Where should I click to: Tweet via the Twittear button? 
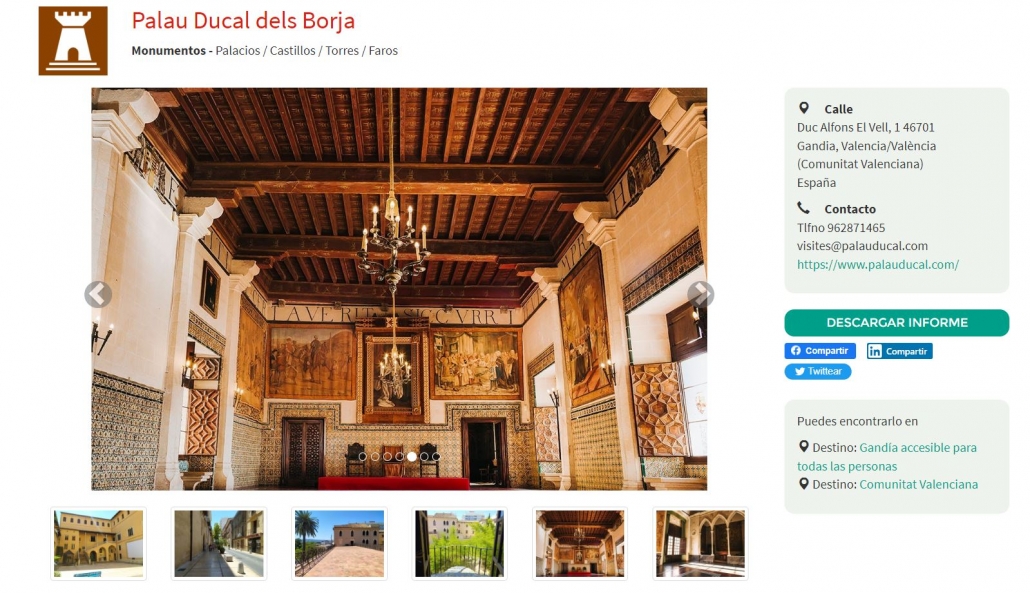818,371
